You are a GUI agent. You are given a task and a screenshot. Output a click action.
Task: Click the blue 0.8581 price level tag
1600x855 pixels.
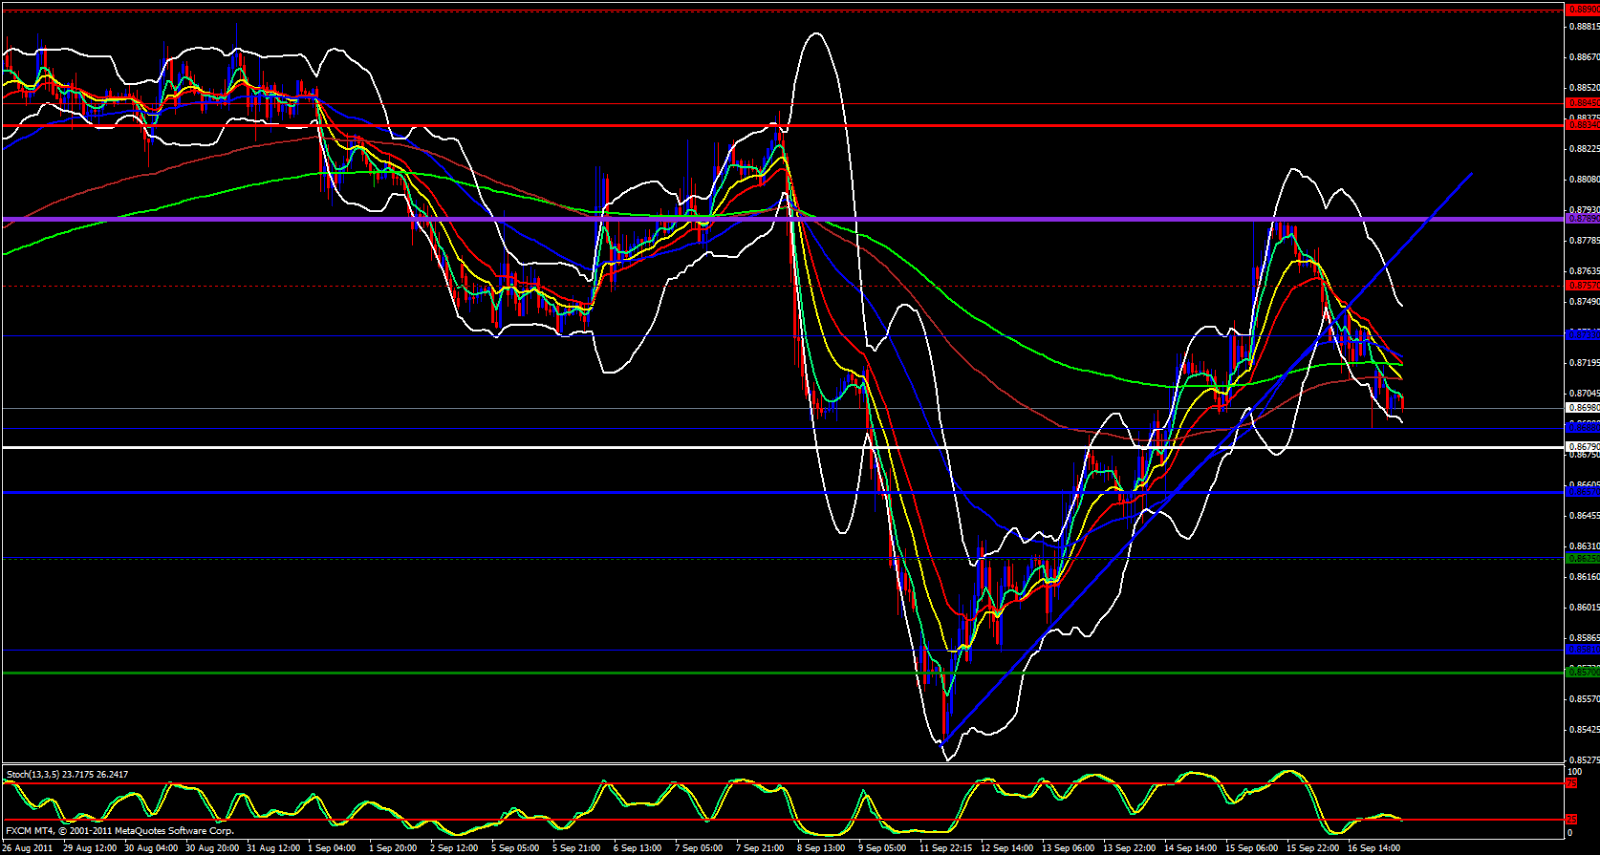[x=1582, y=650]
